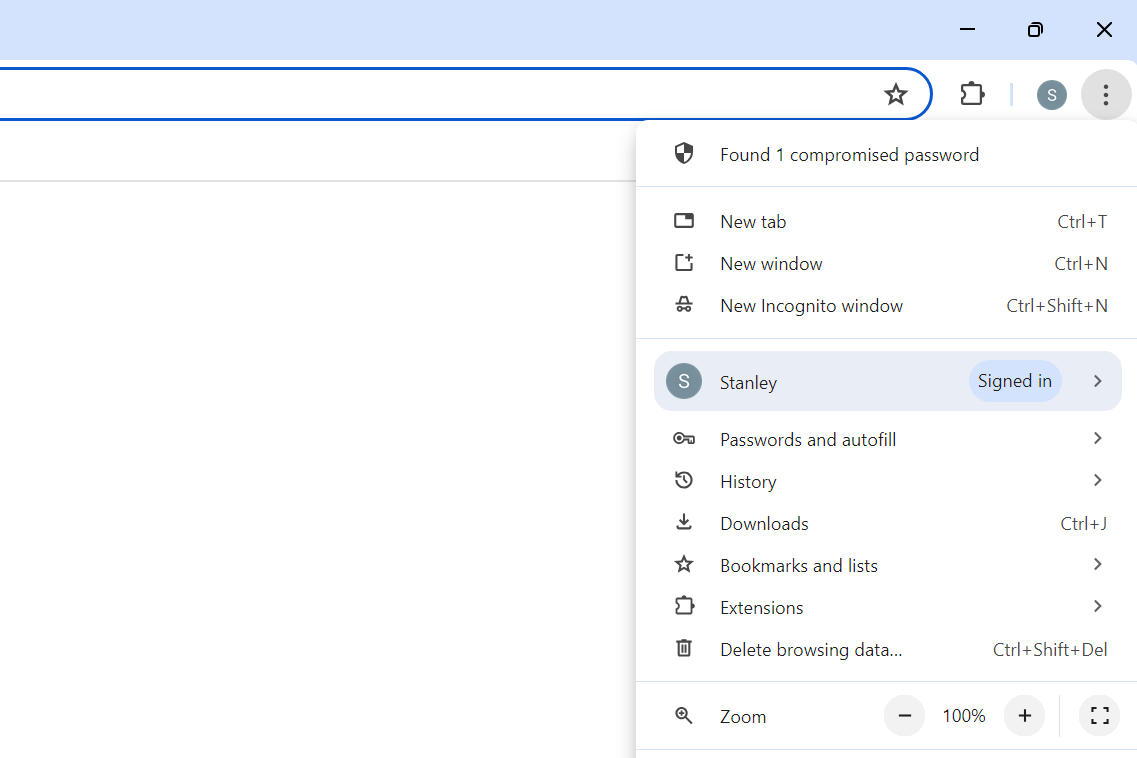Expand Passwords and autofill submenu

coord(1097,439)
